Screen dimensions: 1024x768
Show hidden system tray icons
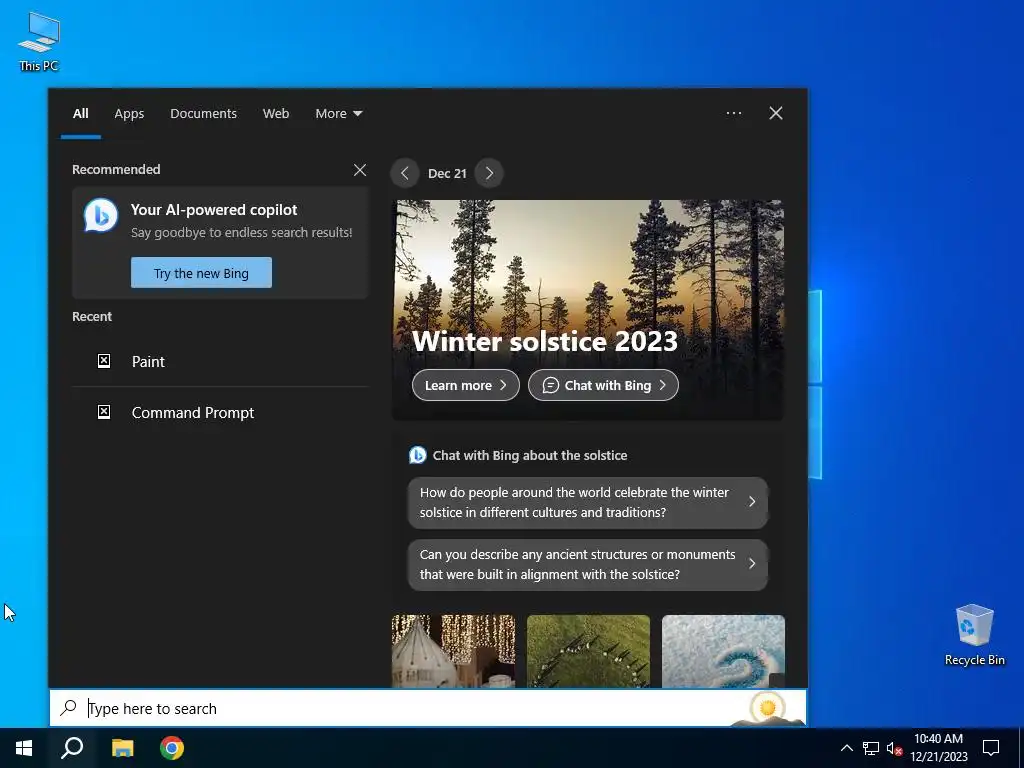click(846, 748)
